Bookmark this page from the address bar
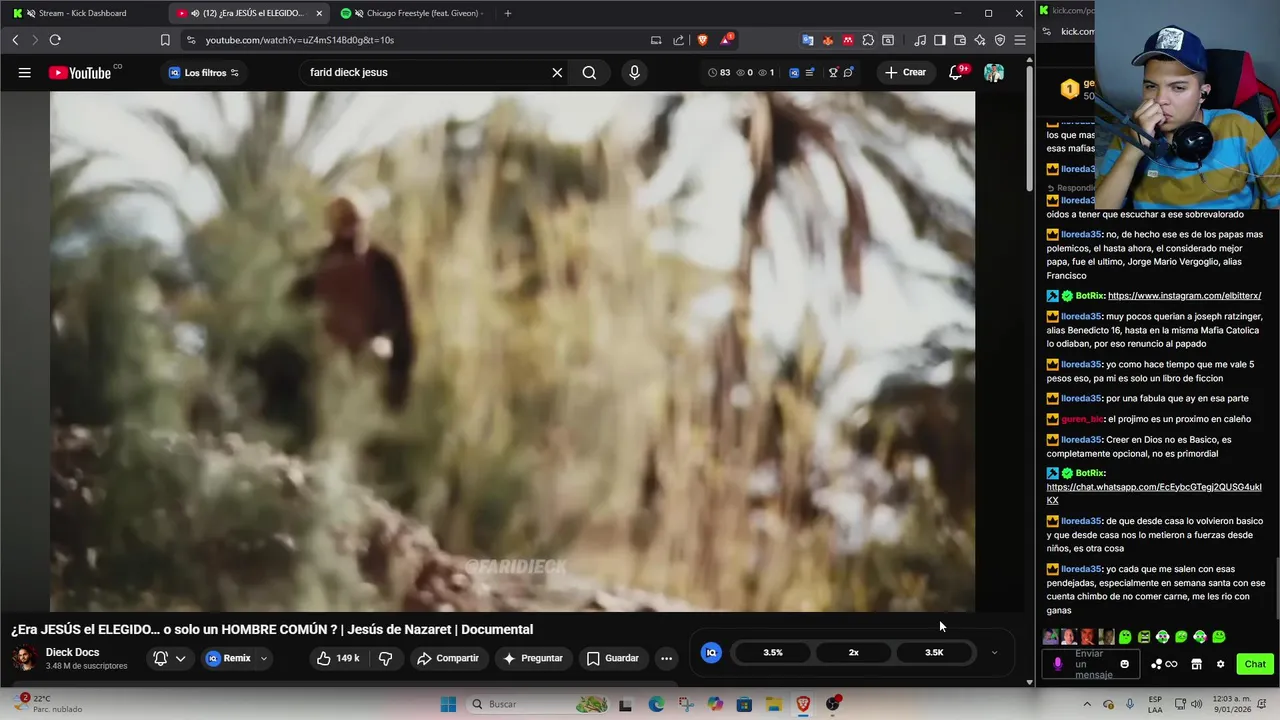This screenshot has height=720, width=1280. (165, 40)
